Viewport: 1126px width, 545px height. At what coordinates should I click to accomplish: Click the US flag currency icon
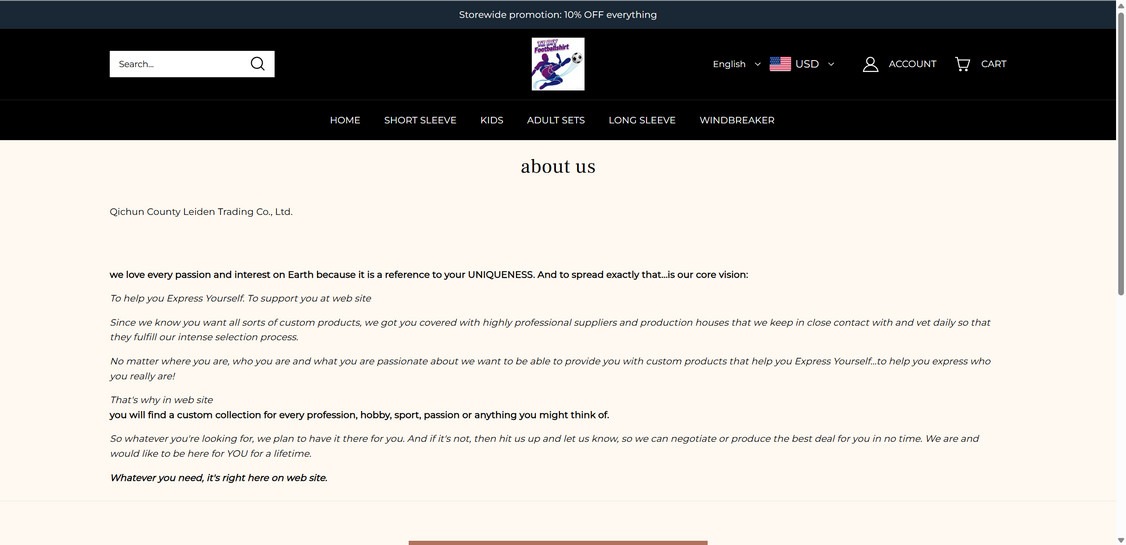coord(780,64)
